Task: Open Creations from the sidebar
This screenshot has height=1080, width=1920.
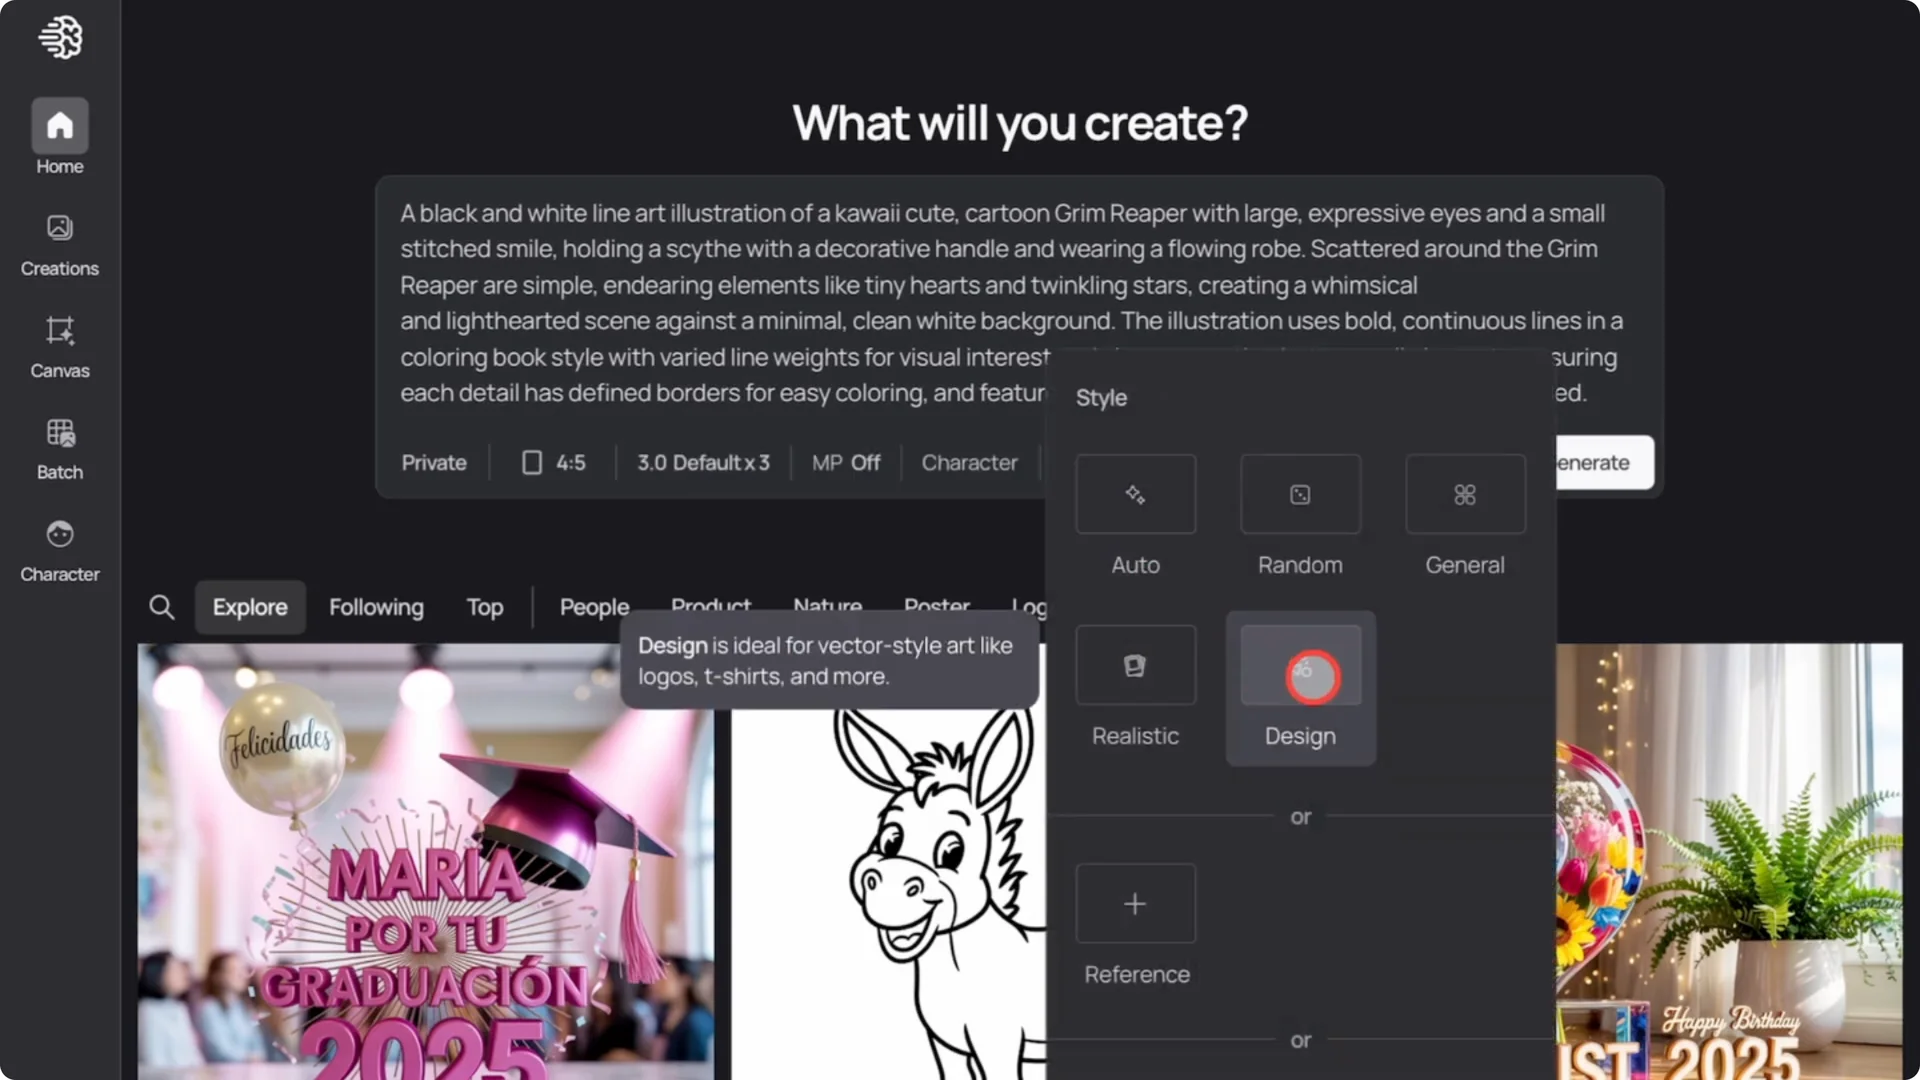Action: [59, 240]
